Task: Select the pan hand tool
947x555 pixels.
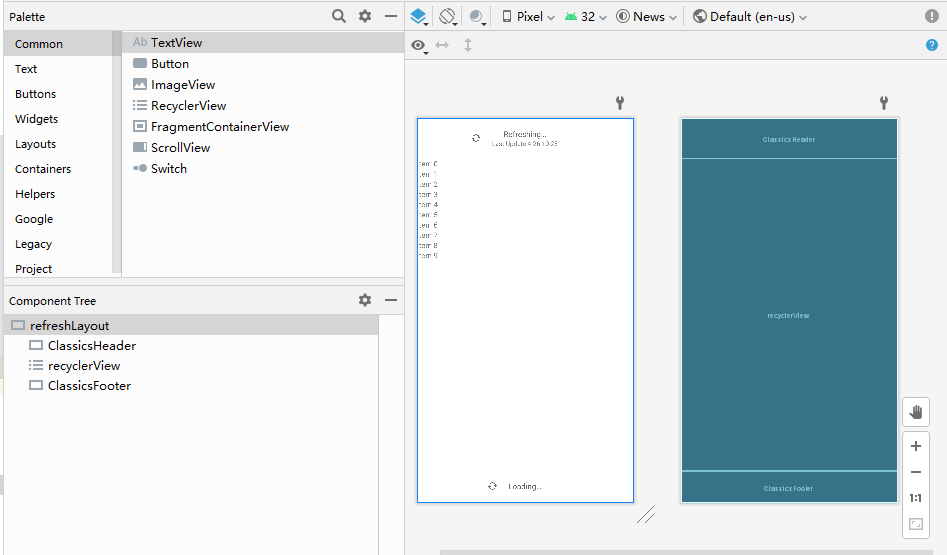Action: point(915,412)
